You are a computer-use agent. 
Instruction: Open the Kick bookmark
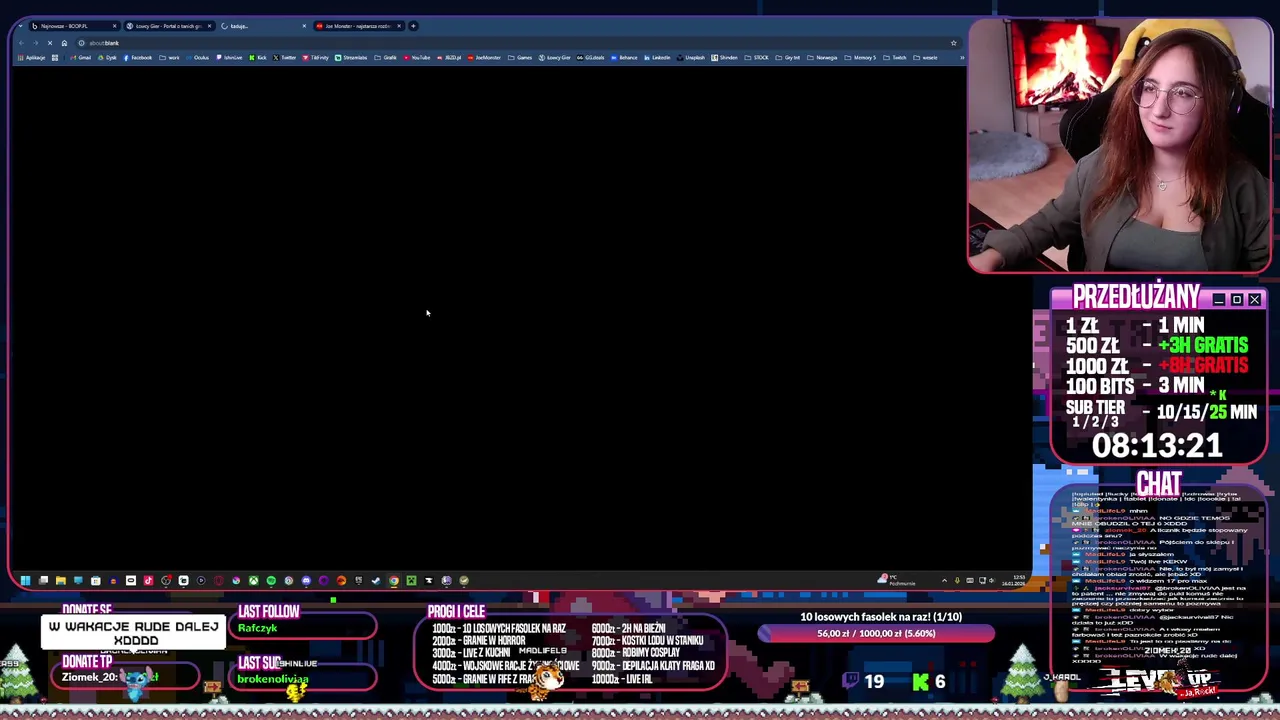pos(258,57)
